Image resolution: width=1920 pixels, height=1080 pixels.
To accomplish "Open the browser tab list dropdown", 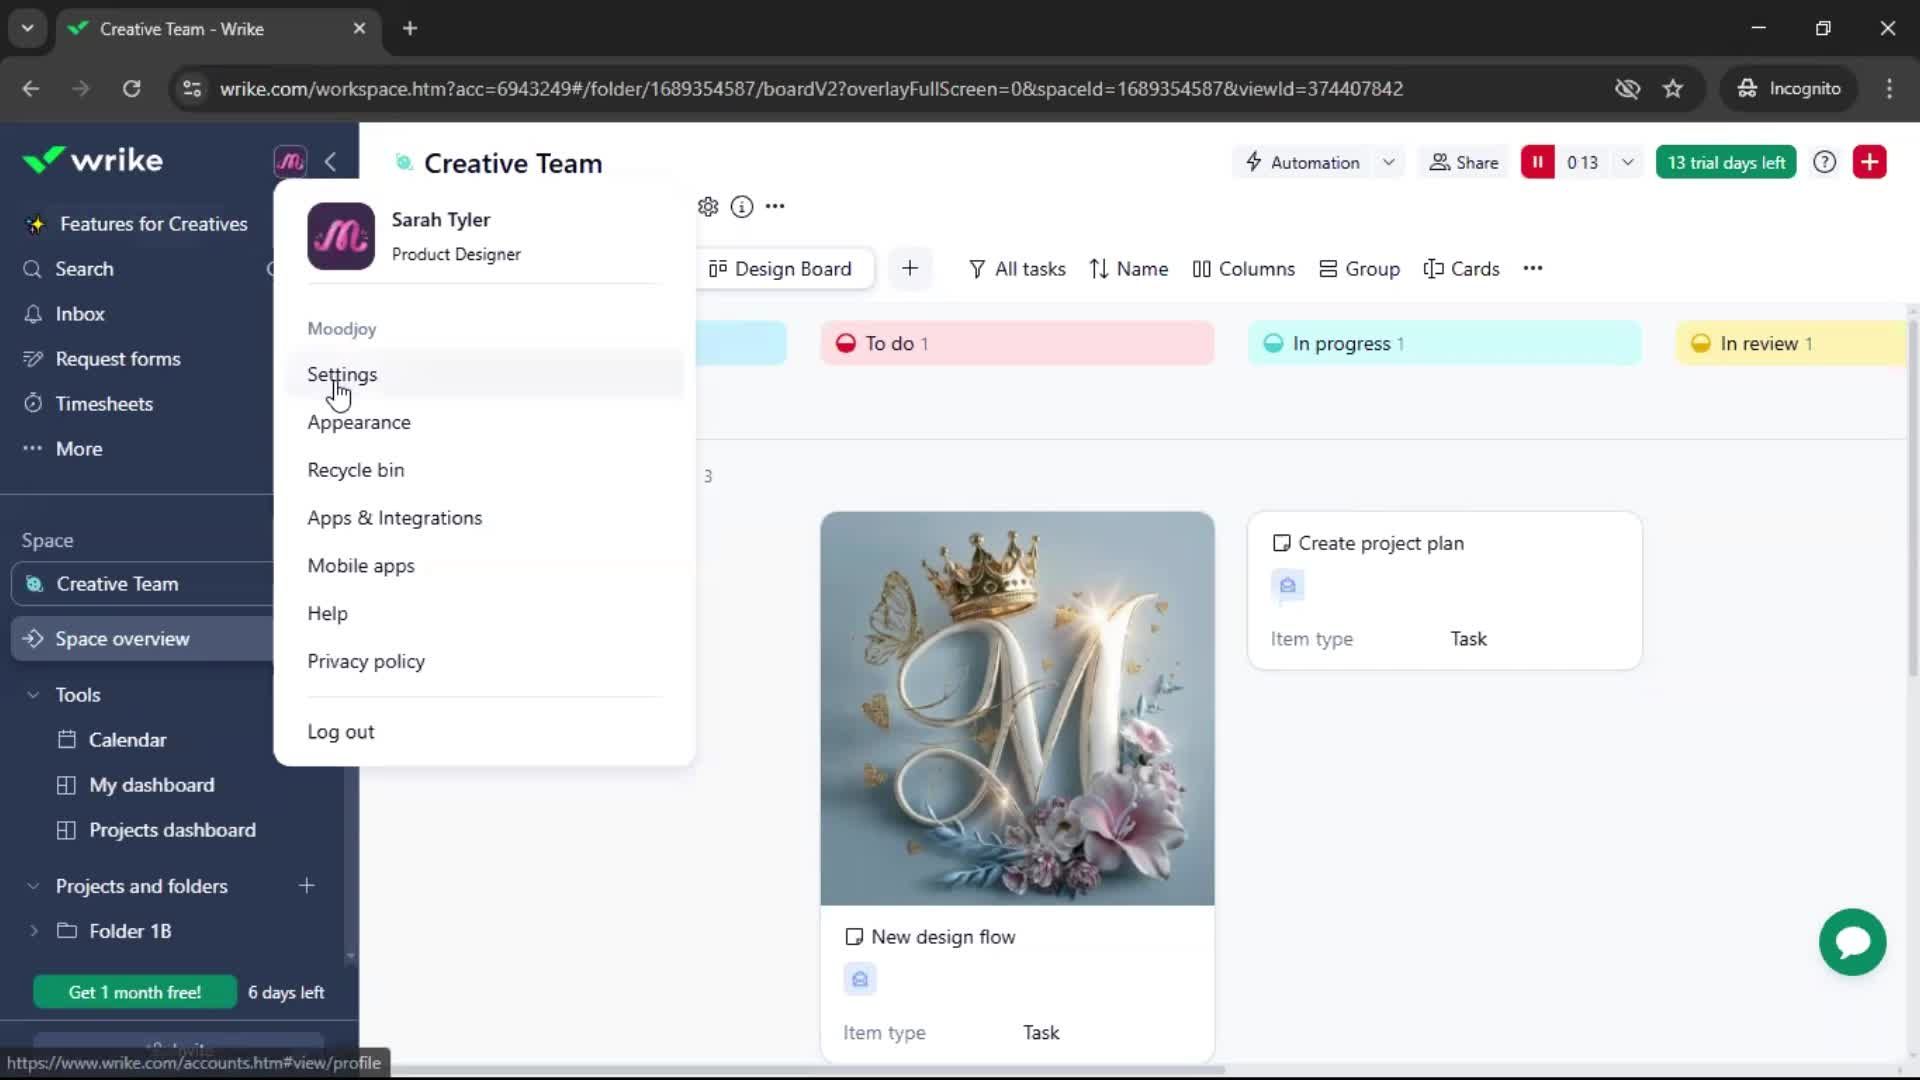I will pyautogui.click(x=27, y=28).
